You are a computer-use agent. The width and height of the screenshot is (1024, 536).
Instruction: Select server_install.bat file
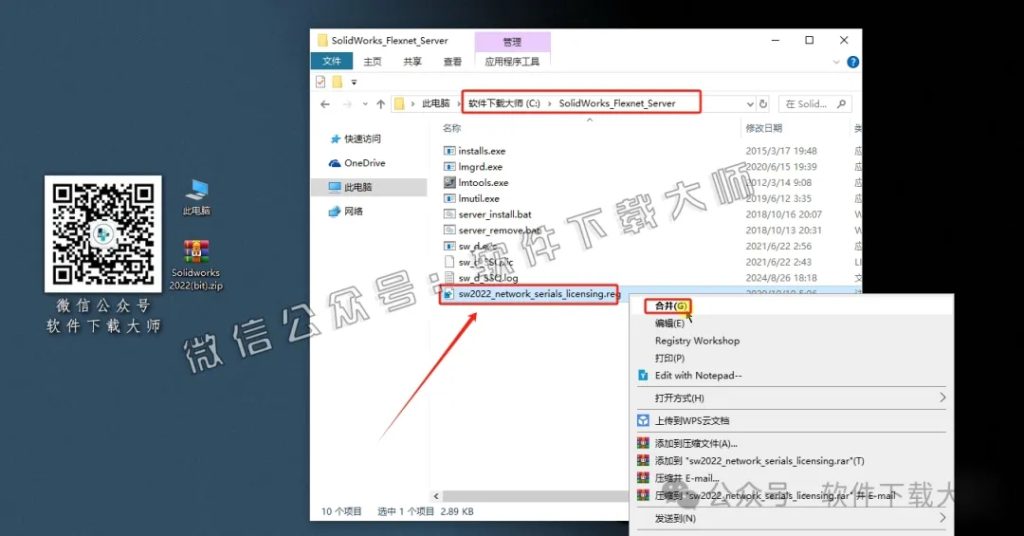click(x=494, y=214)
